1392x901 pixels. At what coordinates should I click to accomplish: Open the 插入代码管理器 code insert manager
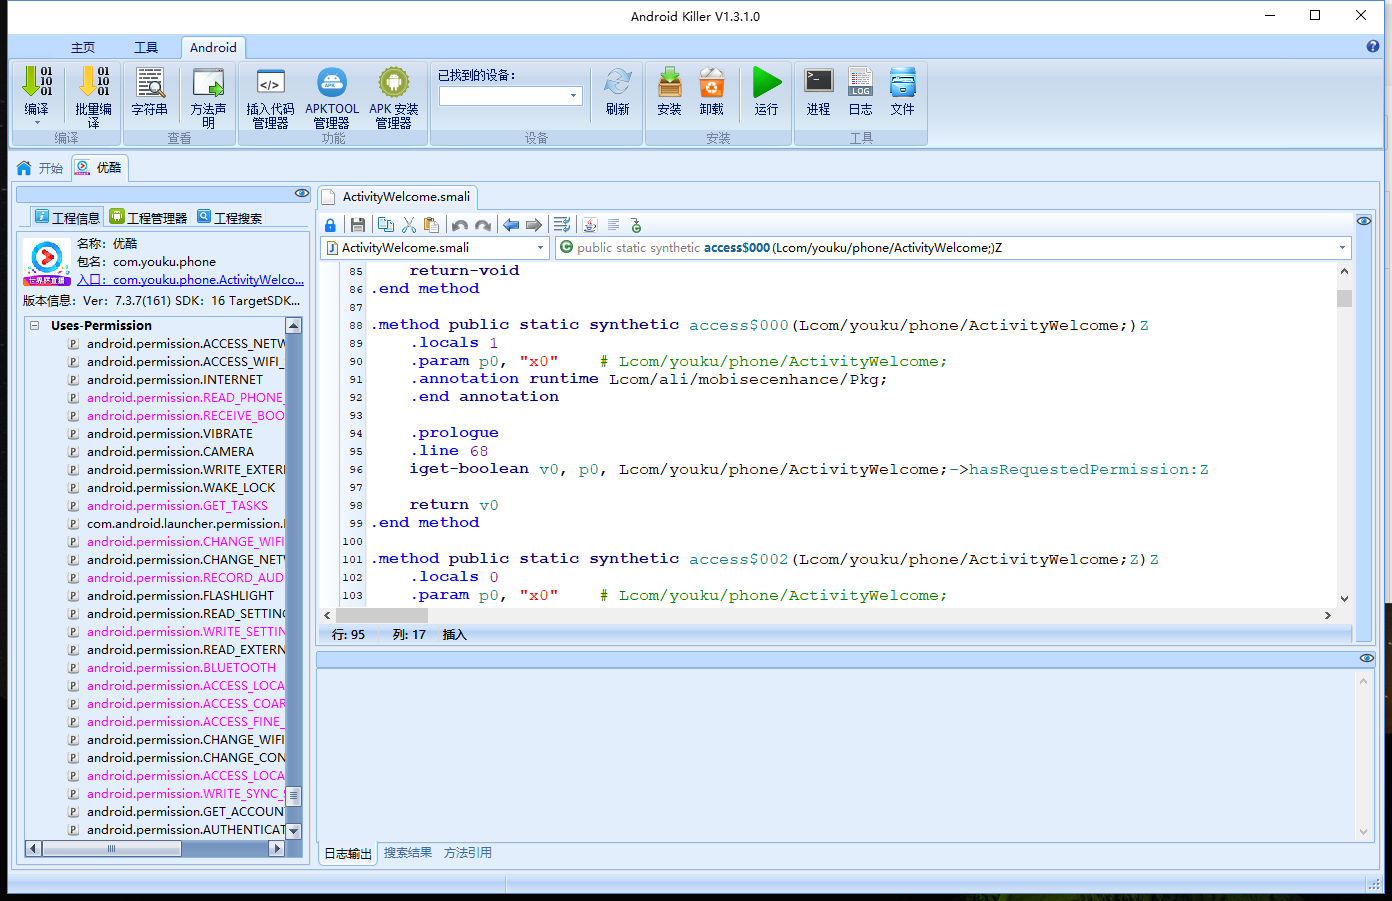(x=270, y=83)
